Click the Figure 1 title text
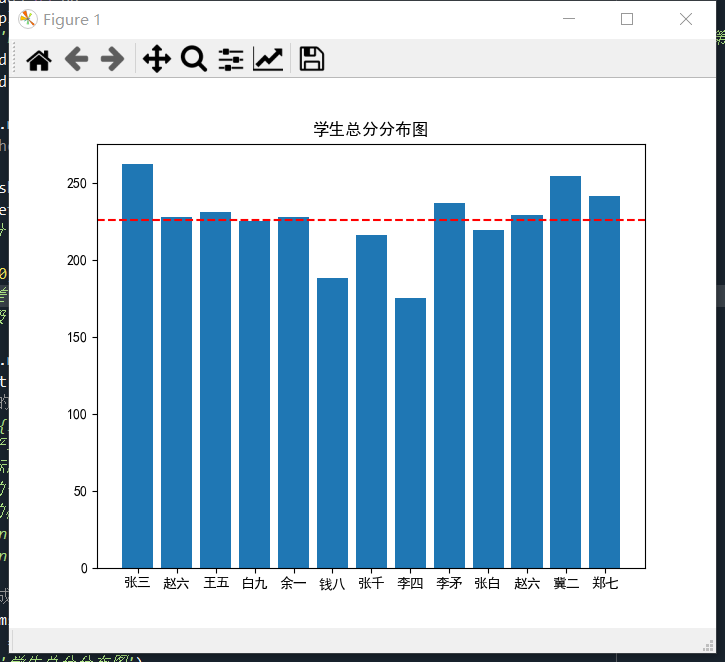Viewport: 725px width, 662px height. coord(72,20)
